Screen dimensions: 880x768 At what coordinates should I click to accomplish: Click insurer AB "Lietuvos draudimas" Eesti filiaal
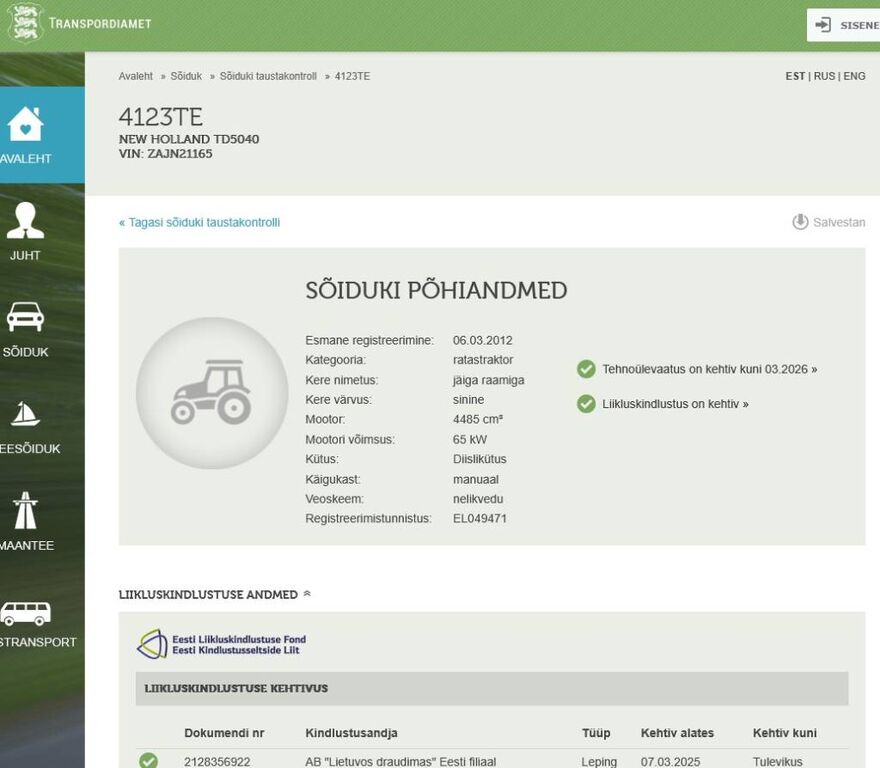[x=401, y=762]
